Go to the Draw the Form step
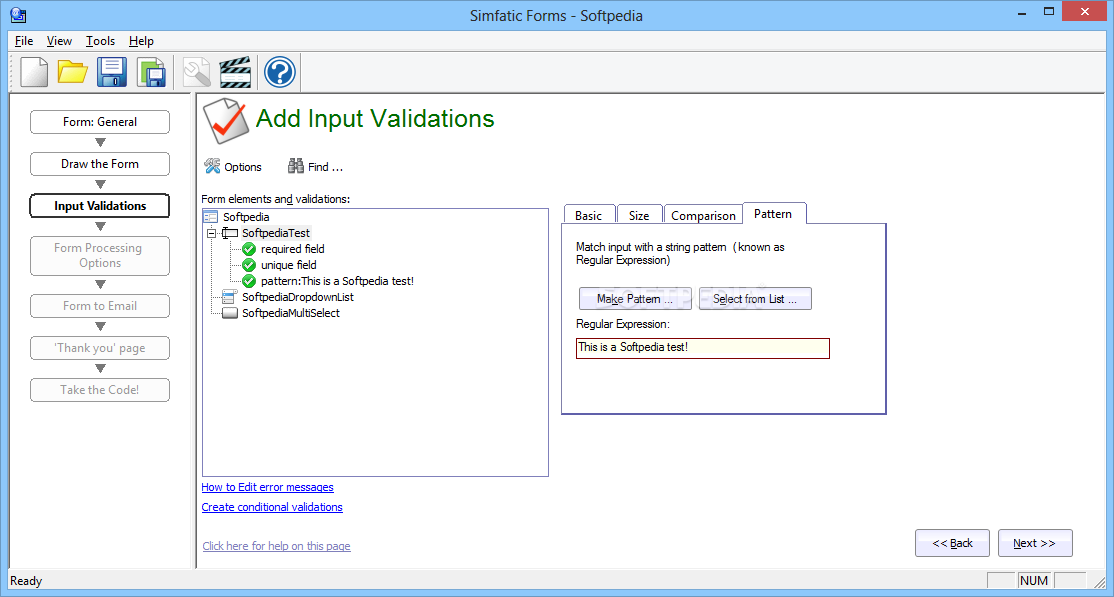The width and height of the screenshot is (1114, 597). pos(100,163)
